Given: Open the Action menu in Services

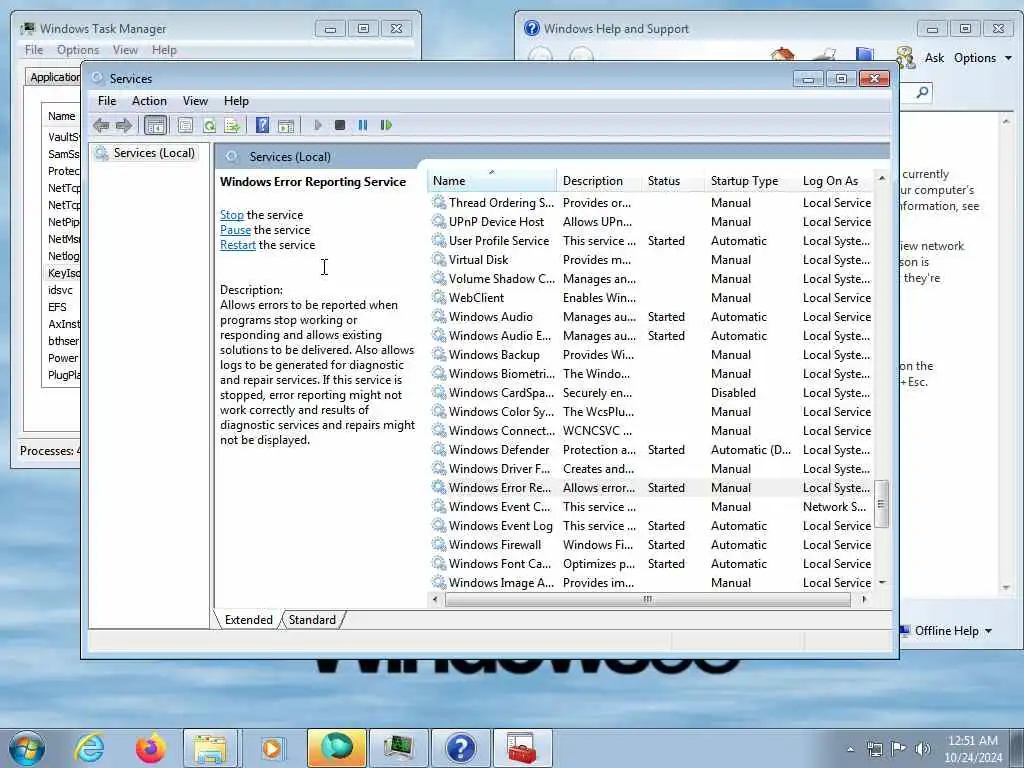Looking at the screenshot, I should coord(149,101).
